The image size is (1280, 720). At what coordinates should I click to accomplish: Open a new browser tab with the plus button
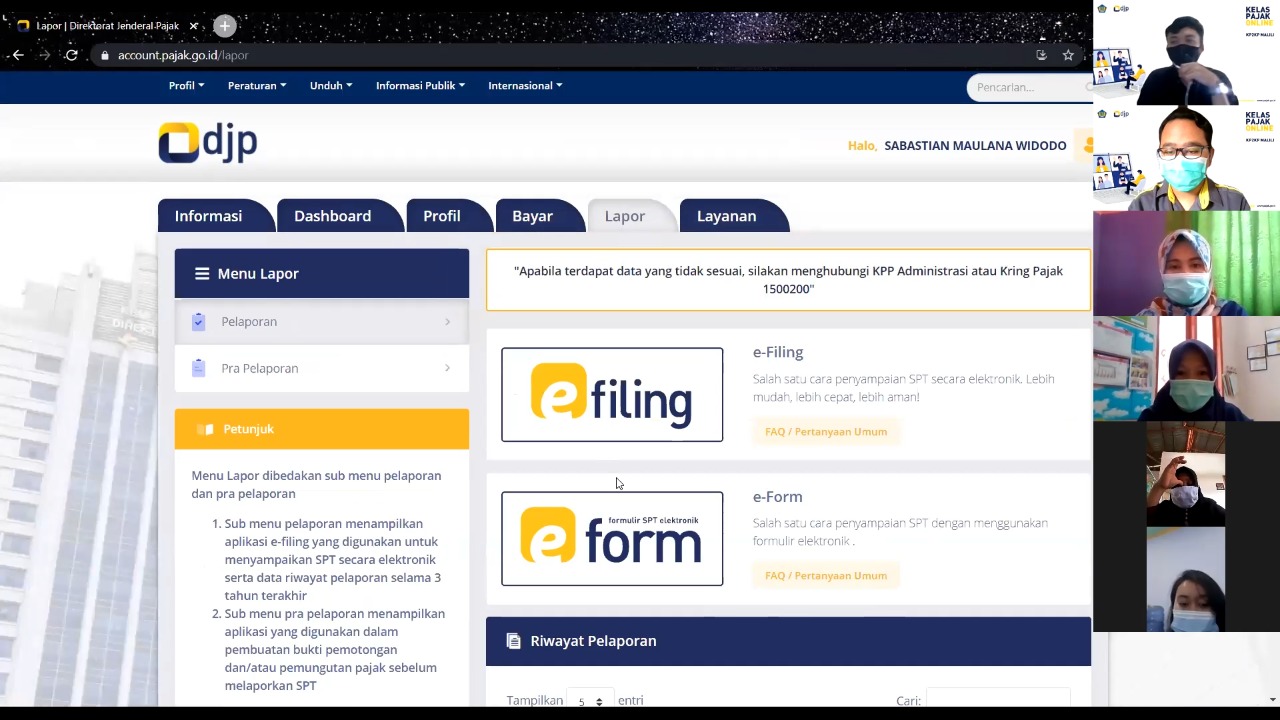point(225,26)
